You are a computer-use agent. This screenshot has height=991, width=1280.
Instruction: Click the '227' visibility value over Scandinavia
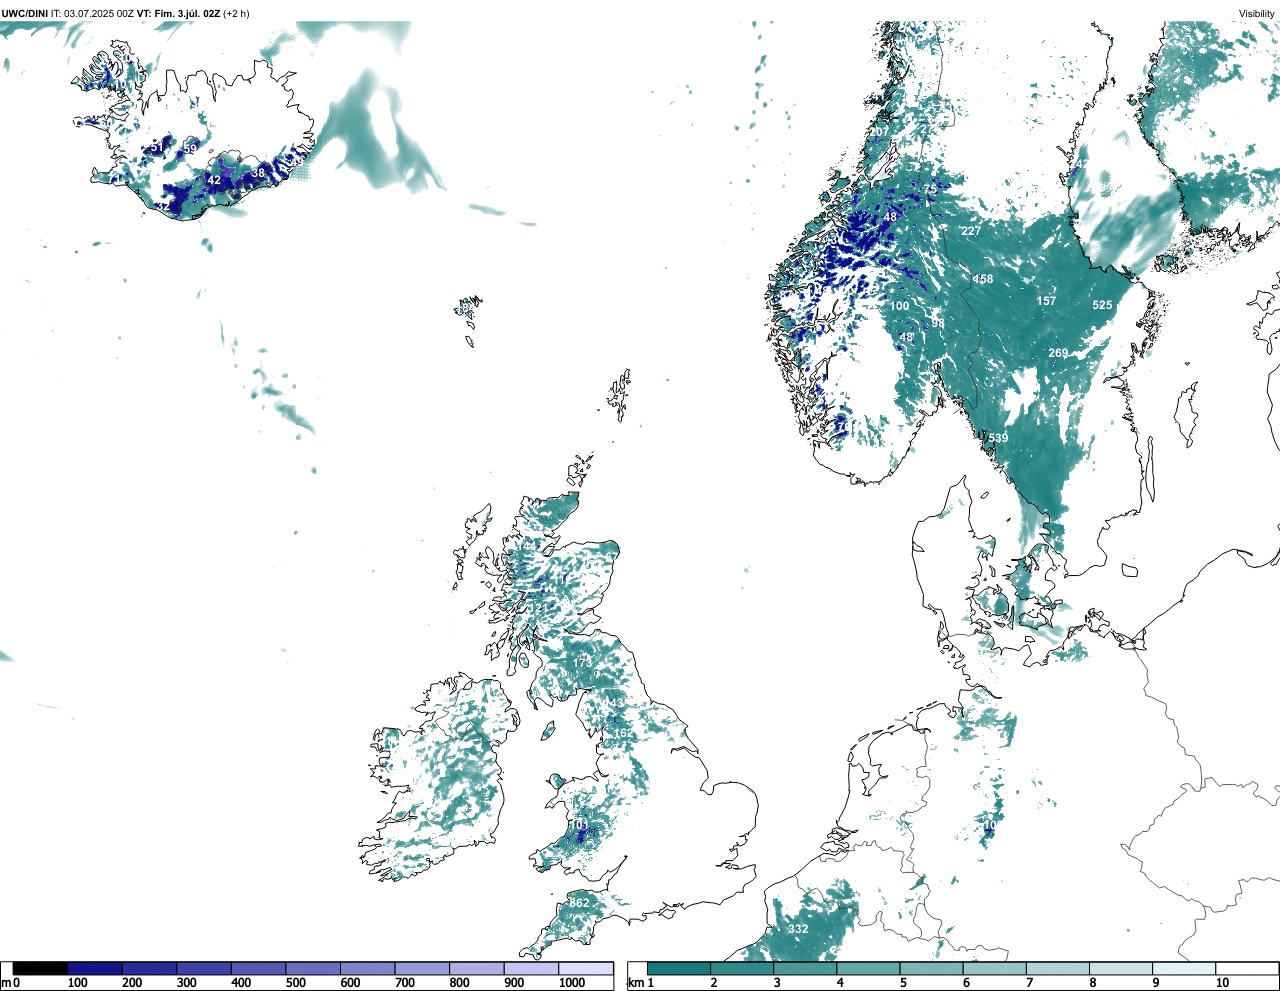pos(971,231)
